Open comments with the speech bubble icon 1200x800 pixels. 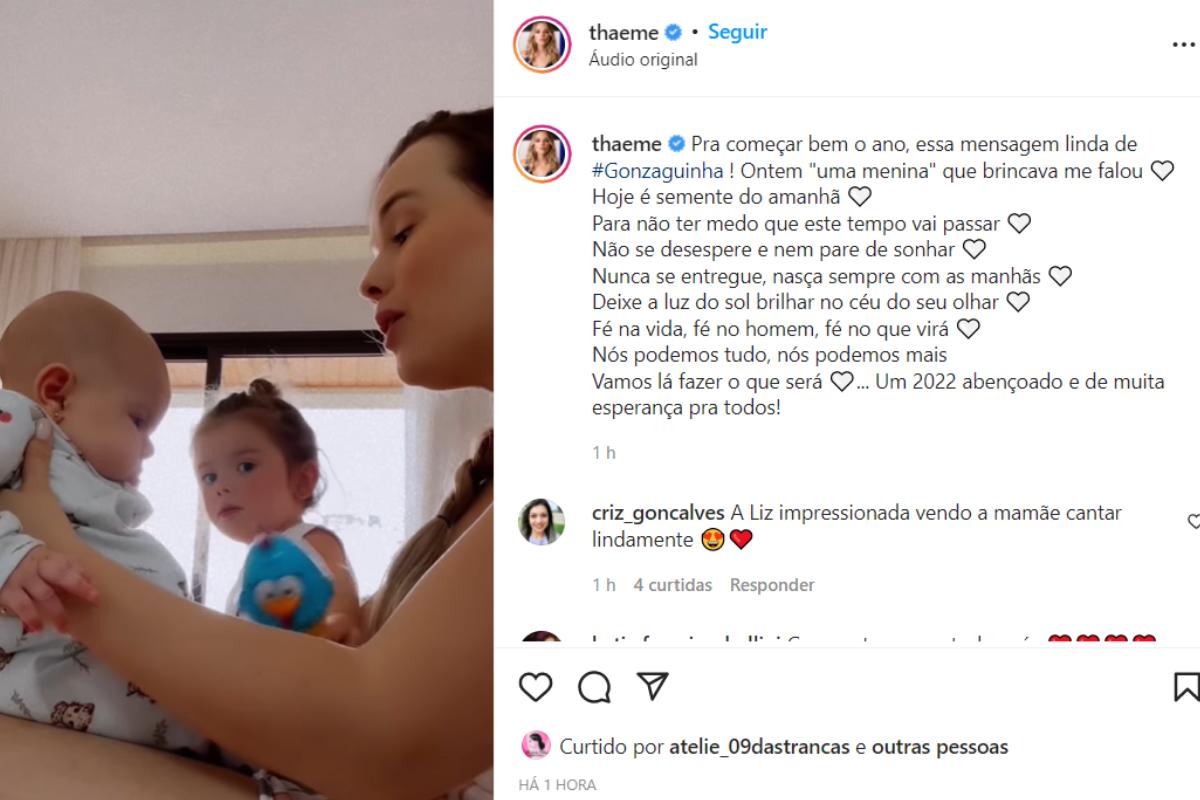click(x=594, y=687)
